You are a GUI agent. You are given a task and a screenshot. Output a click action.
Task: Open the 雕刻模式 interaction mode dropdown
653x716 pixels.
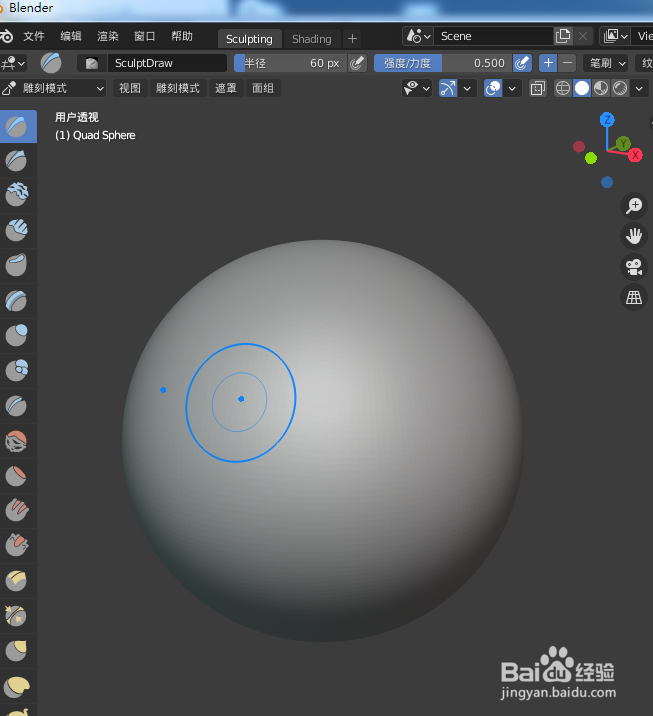point(53,88)
